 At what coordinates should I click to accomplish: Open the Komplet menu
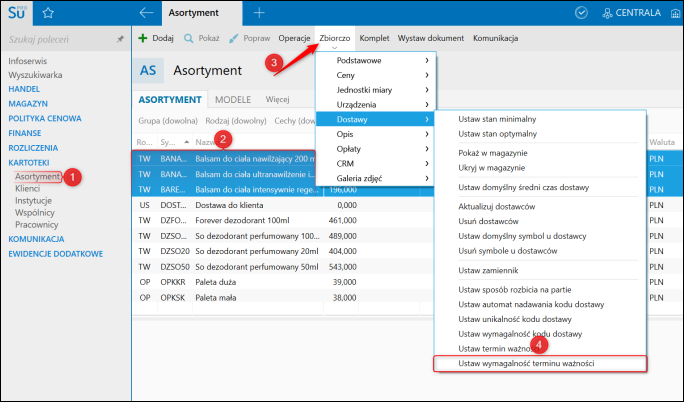(374, 38)
